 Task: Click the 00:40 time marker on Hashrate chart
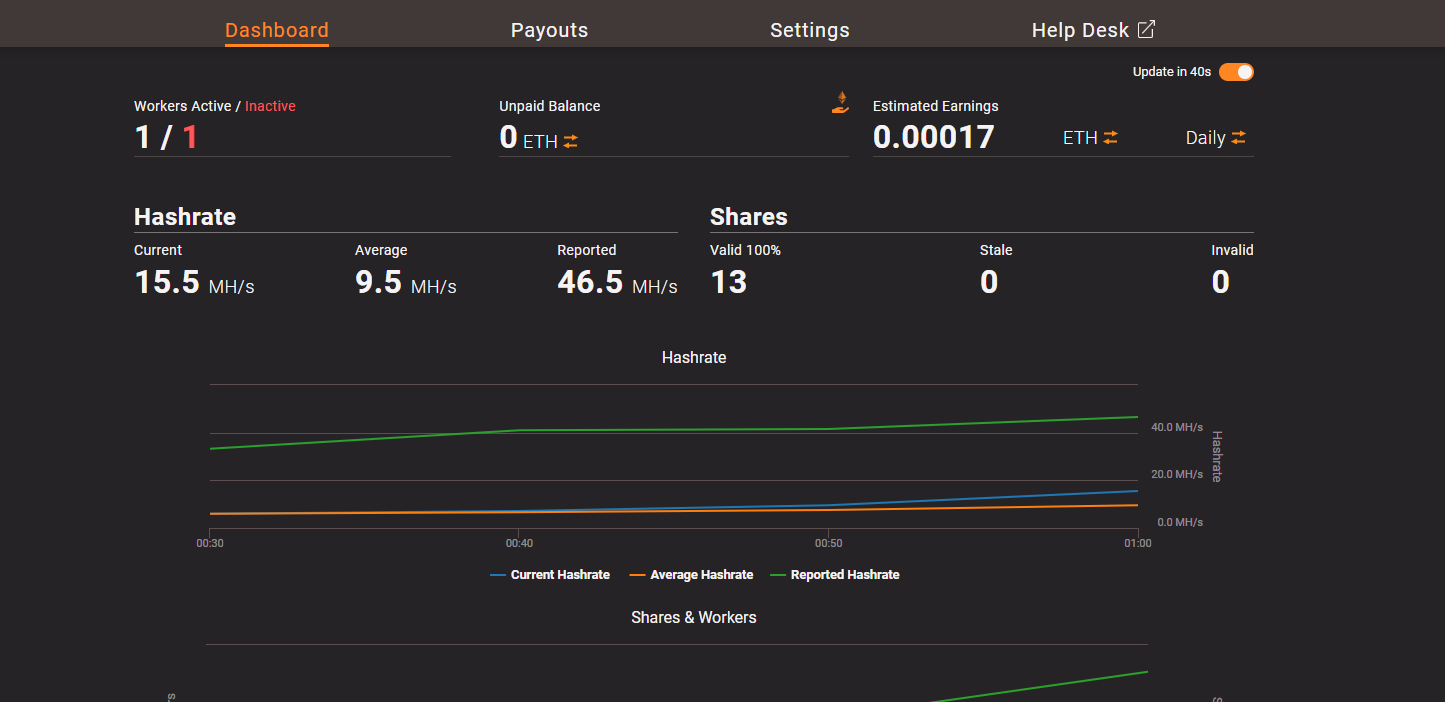pos(519,543)
